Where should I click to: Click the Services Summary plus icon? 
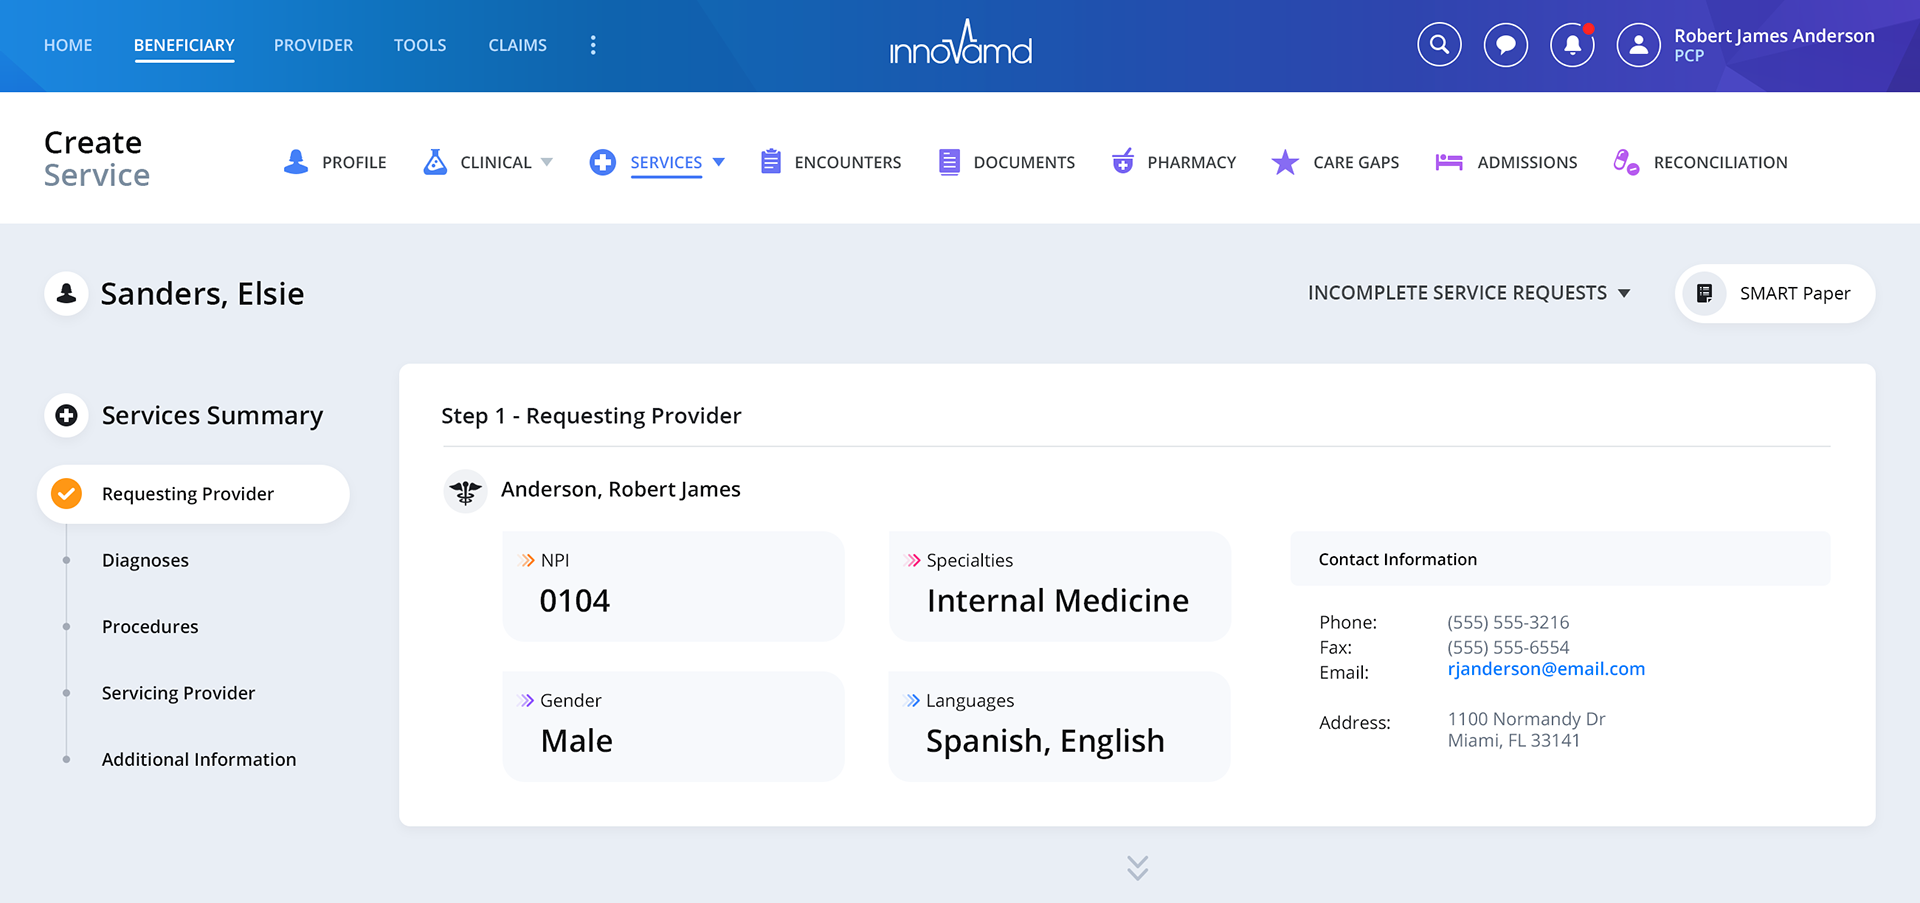coord(67,415)
